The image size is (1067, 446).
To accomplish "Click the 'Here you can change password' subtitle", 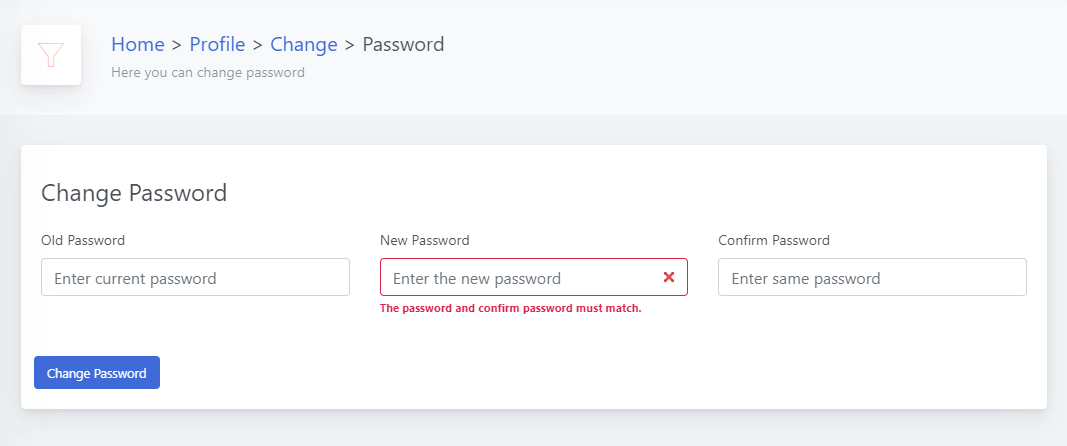I will [x=208, y=72].
